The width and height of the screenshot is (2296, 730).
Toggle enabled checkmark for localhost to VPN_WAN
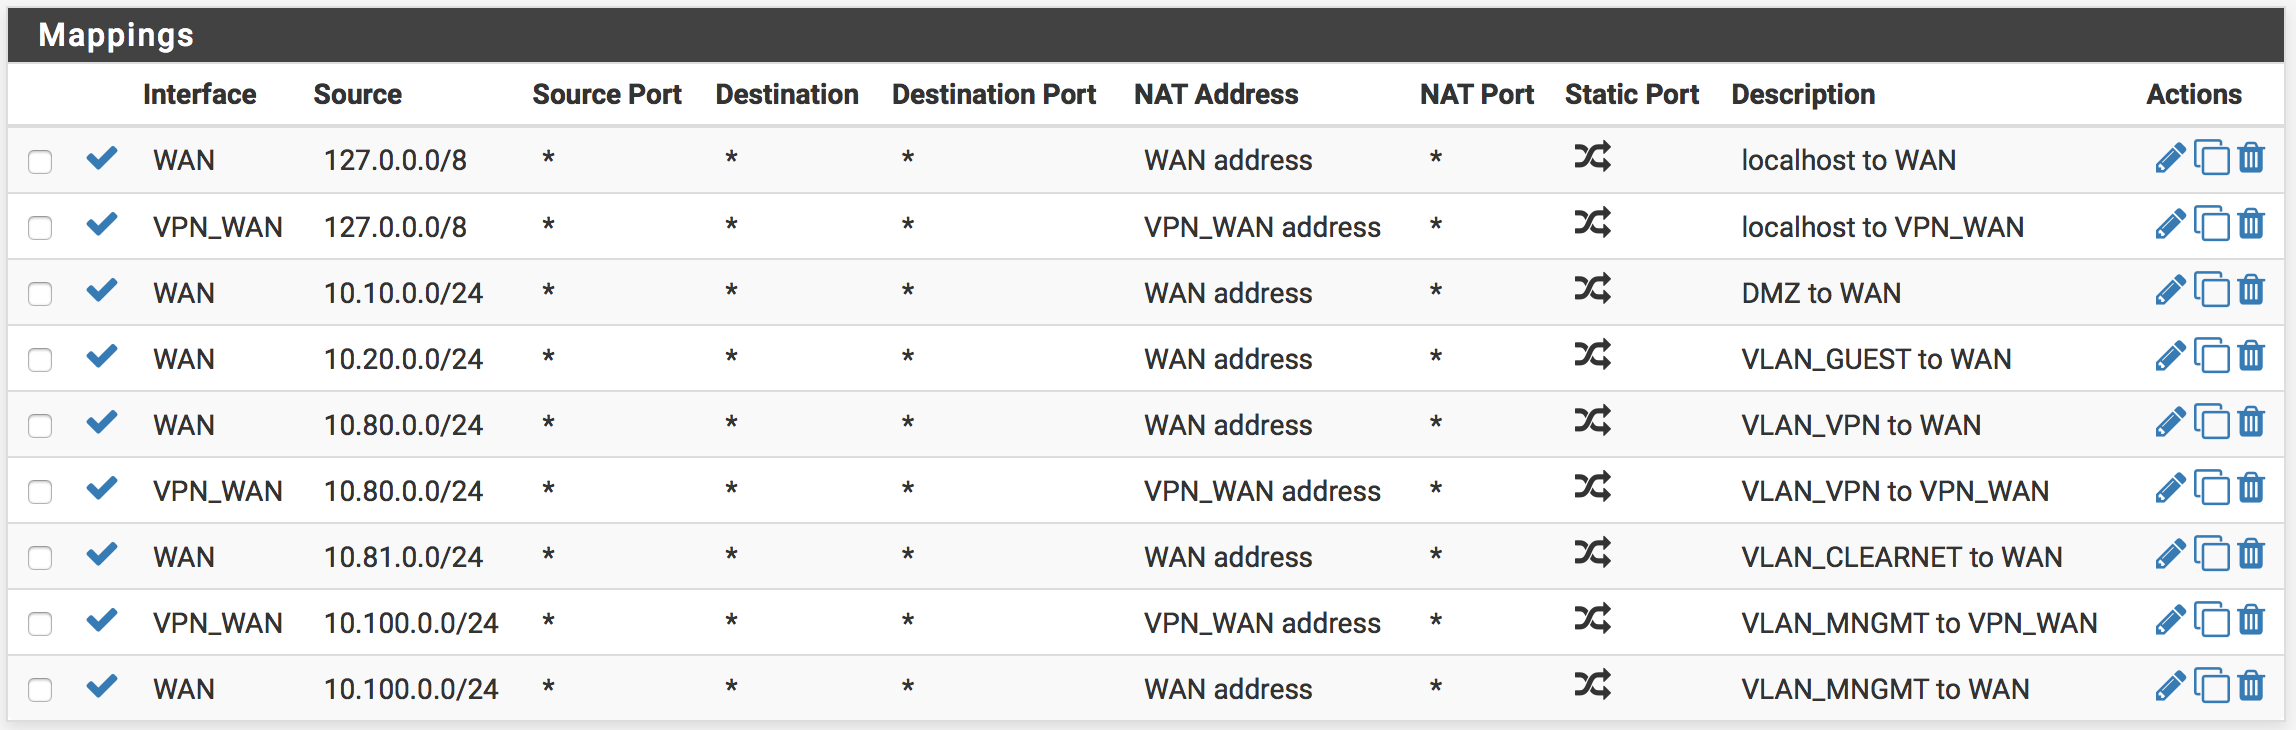(x=102, y=224)
